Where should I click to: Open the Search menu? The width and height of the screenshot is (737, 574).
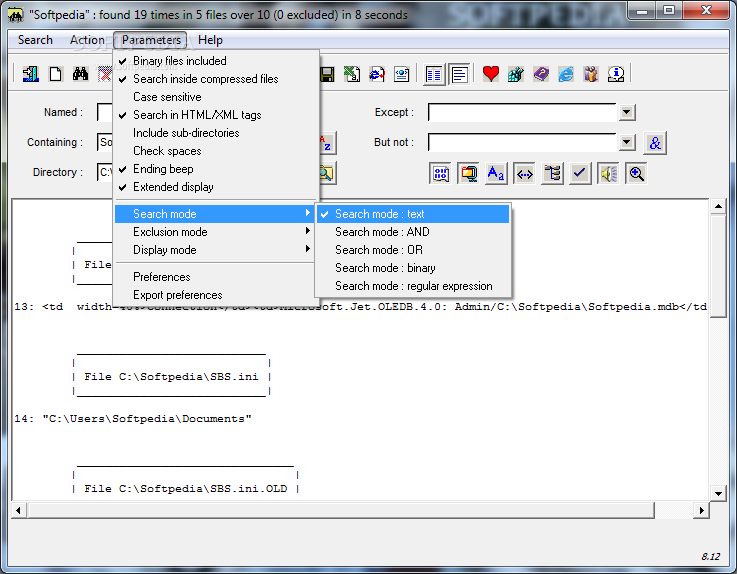click(x=35, y=40)
